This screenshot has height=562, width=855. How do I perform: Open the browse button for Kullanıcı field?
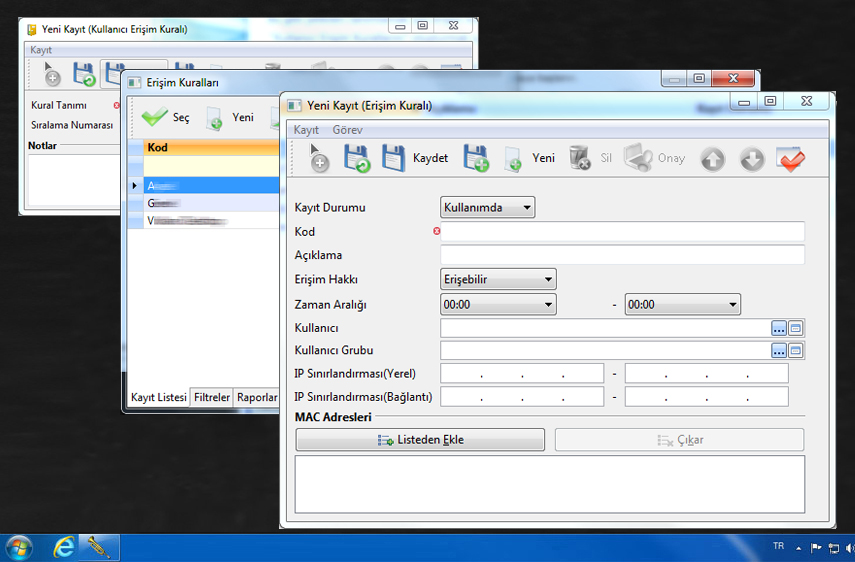(x=779, y=328)
